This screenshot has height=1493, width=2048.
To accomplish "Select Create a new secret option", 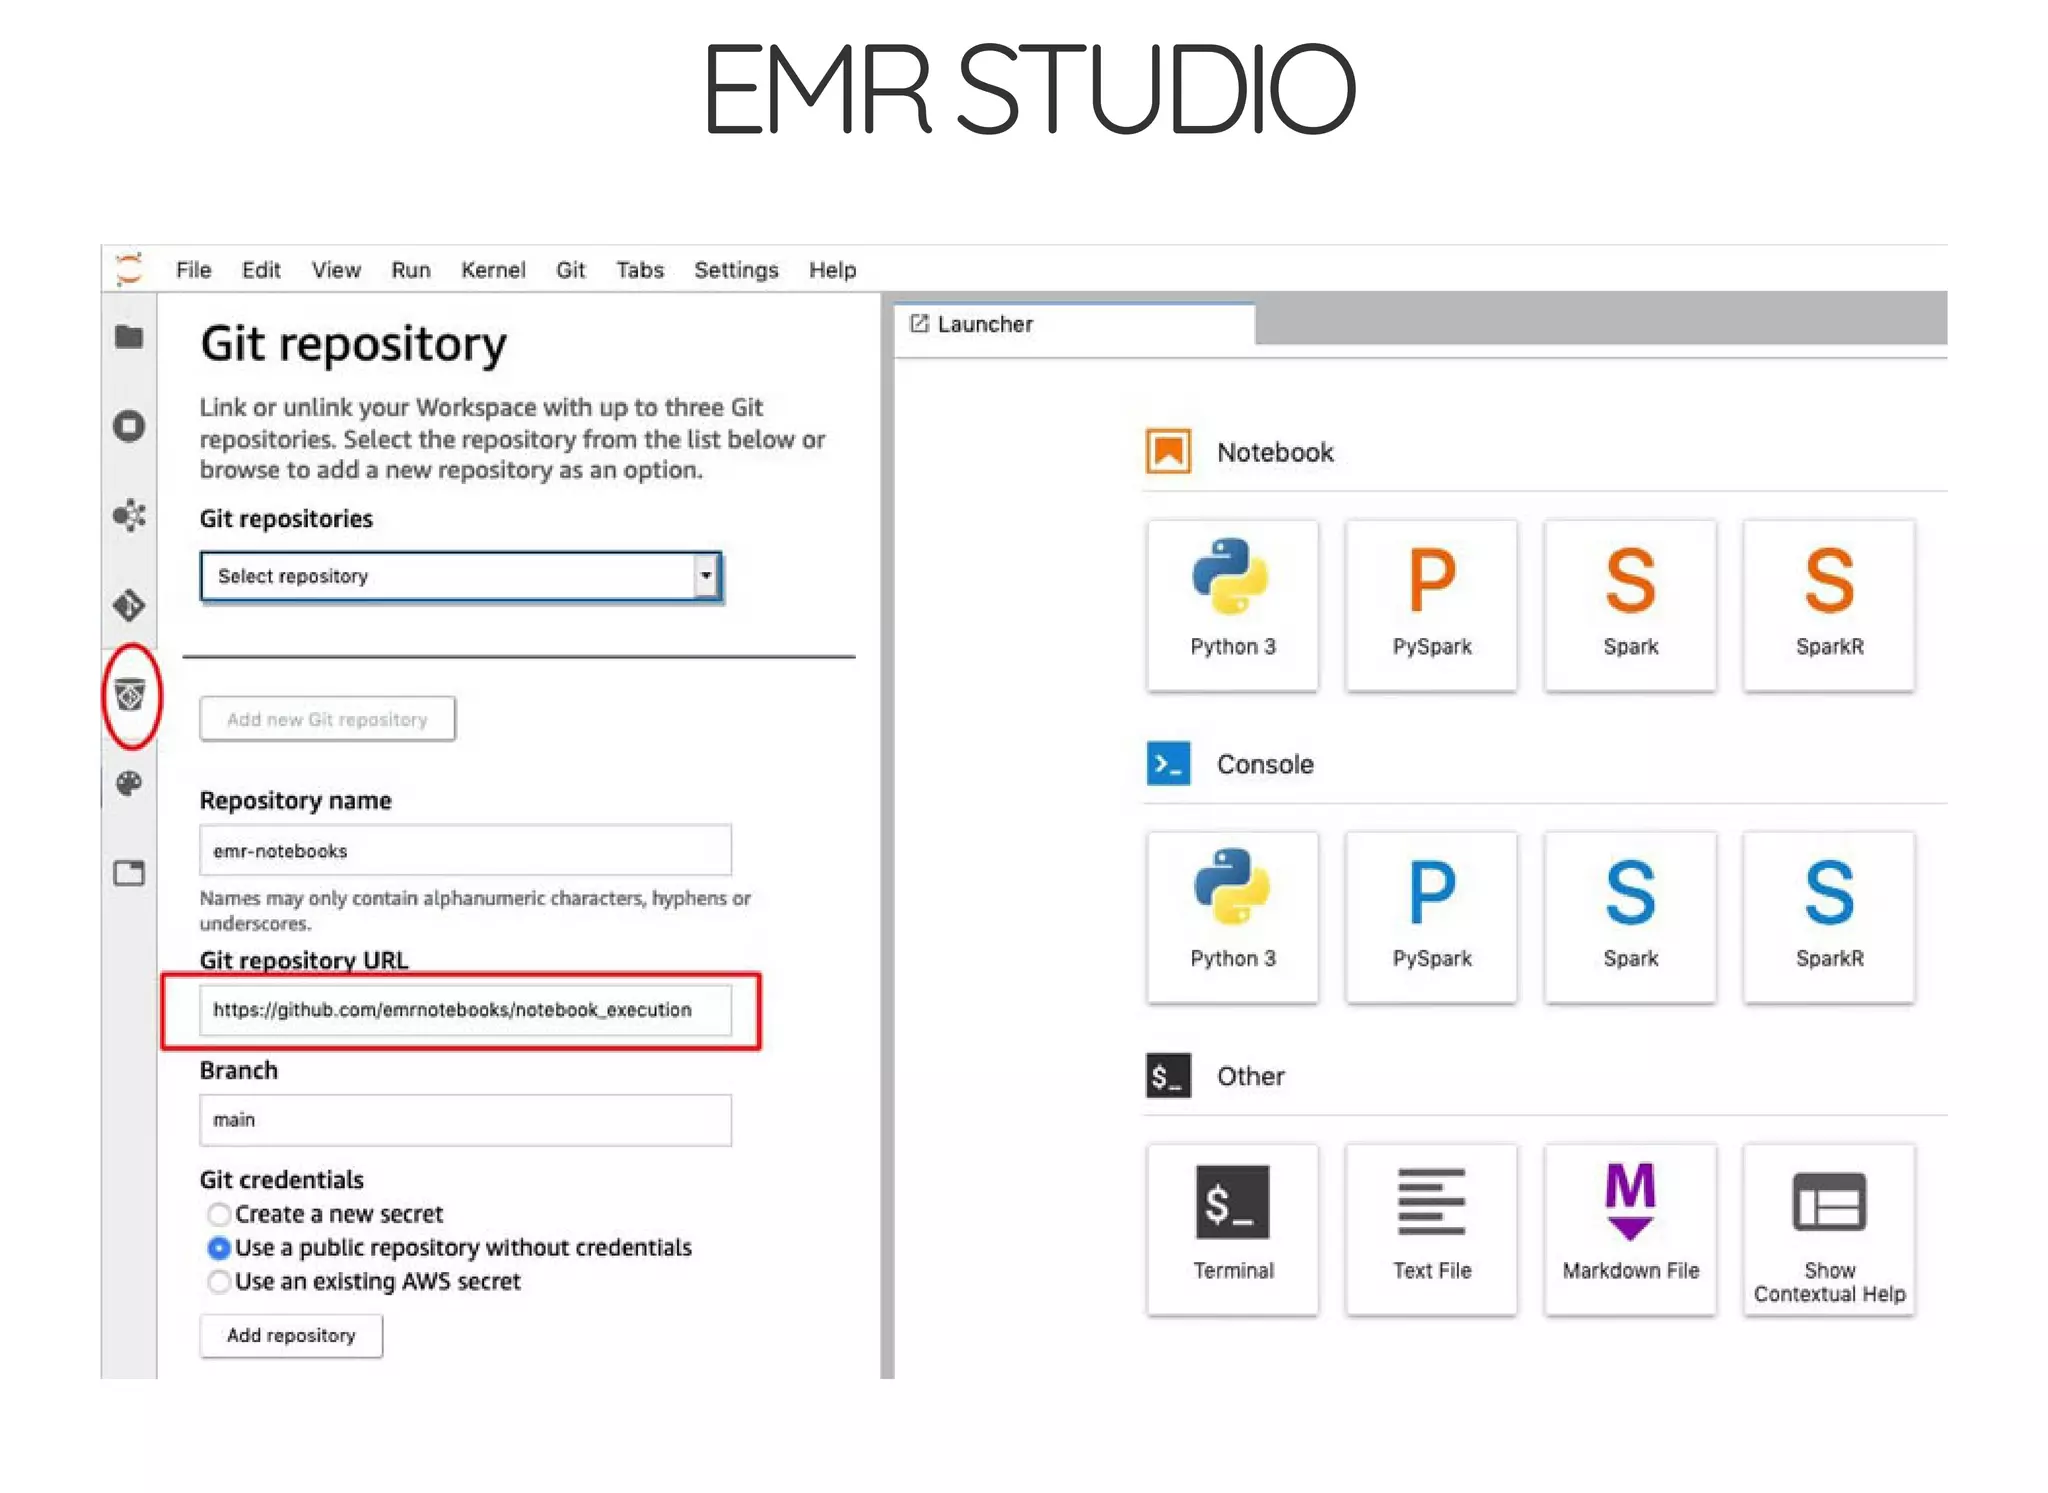I will coord(219,1214).
